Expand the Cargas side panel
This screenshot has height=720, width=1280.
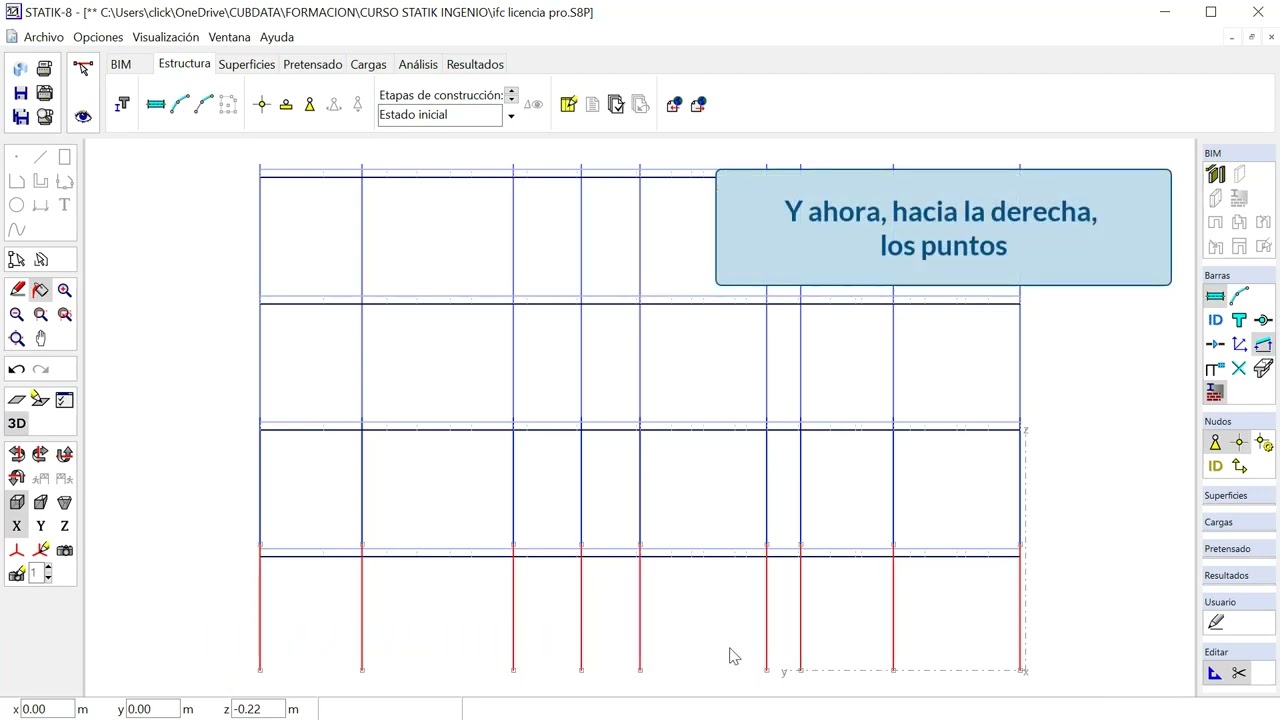point(1238,522)
